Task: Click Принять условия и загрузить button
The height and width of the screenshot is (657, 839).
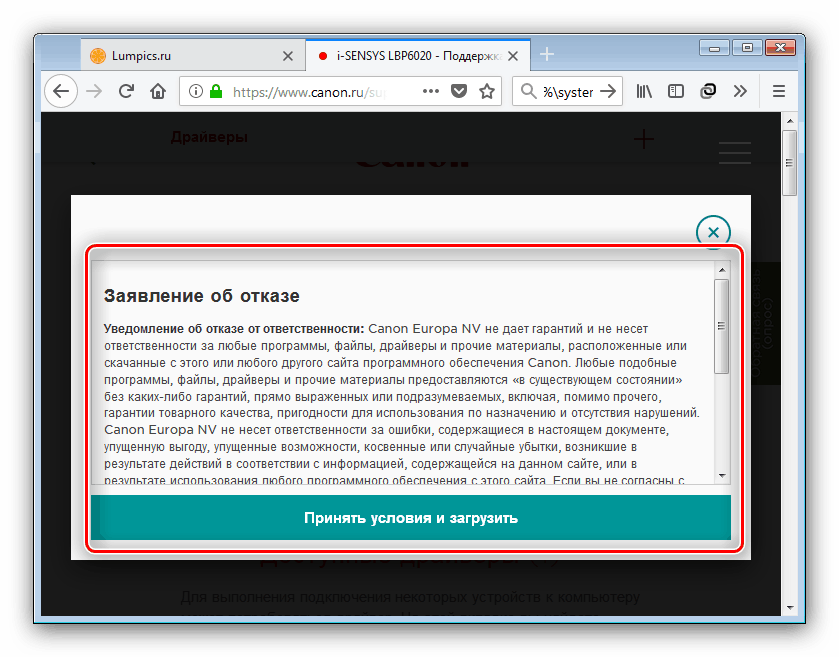Action: pos(411,519)
